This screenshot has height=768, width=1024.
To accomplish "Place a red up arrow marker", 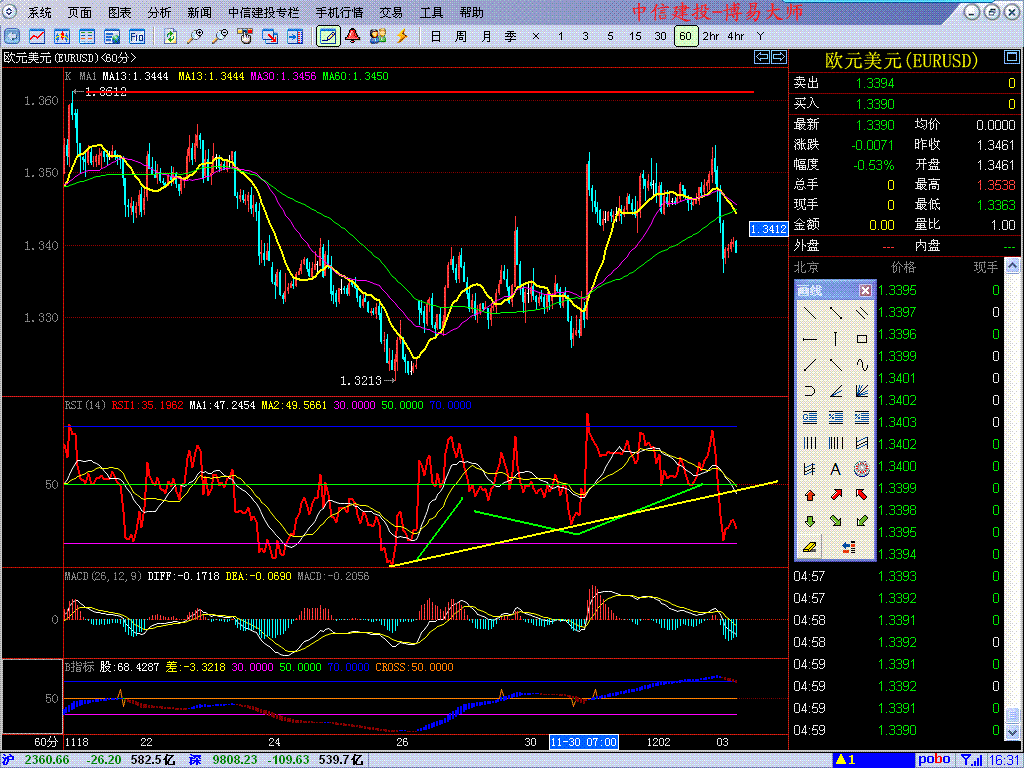I will (809, 495).
